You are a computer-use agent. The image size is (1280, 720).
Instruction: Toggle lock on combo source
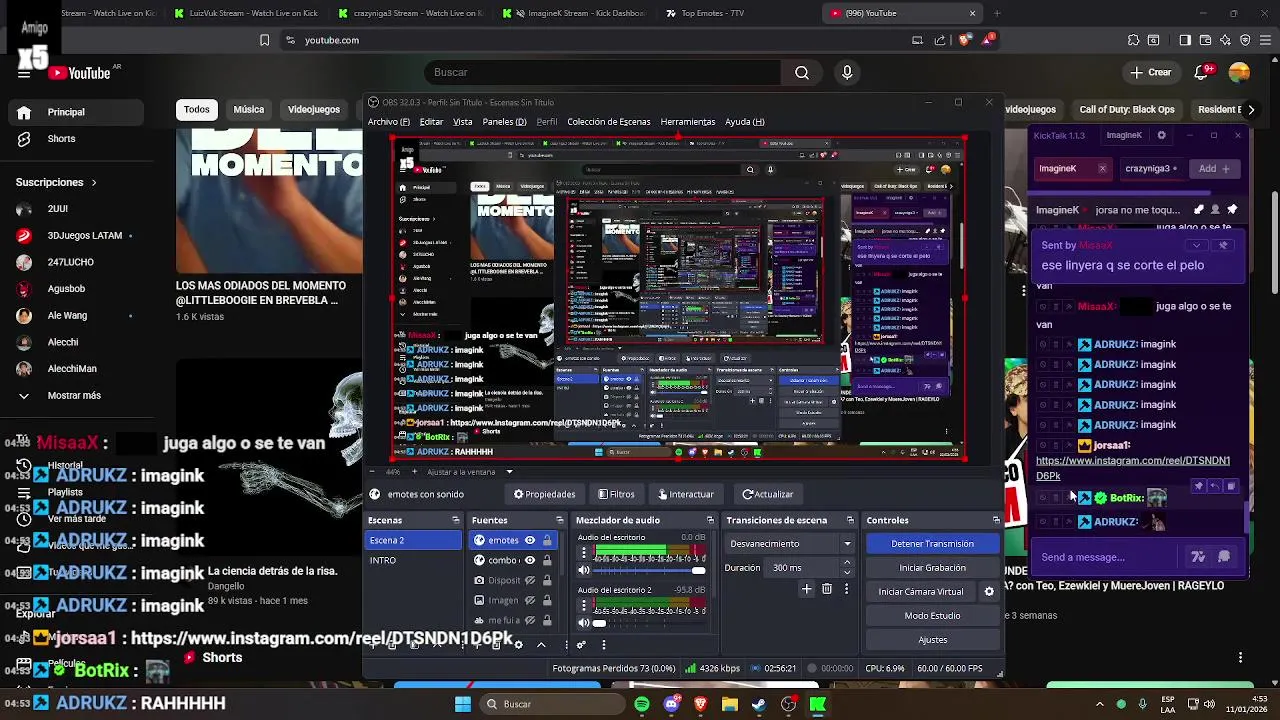click(x=547, y=560)
